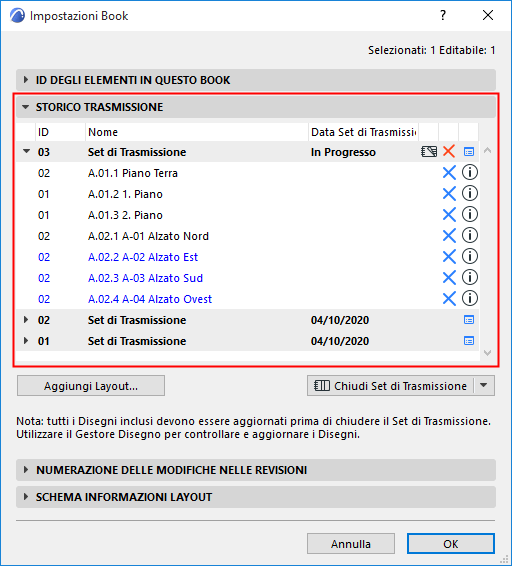Viewport: 512px width, 566px height.
Task: Collapse STORICO TRASMISSIONE panel
Action: click(x=256, y=107)
